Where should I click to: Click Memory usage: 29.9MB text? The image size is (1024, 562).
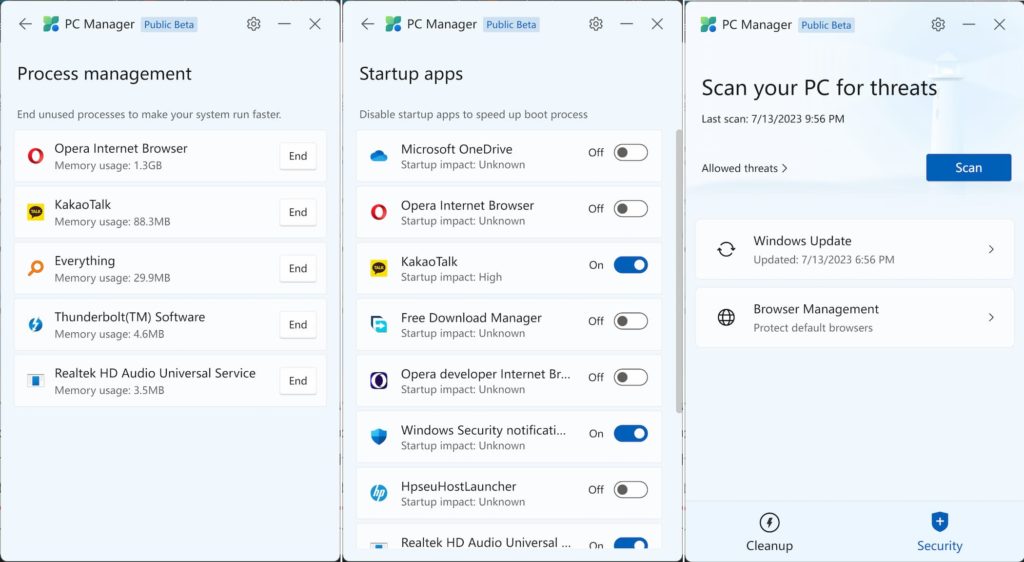click(x=112, y=278)
